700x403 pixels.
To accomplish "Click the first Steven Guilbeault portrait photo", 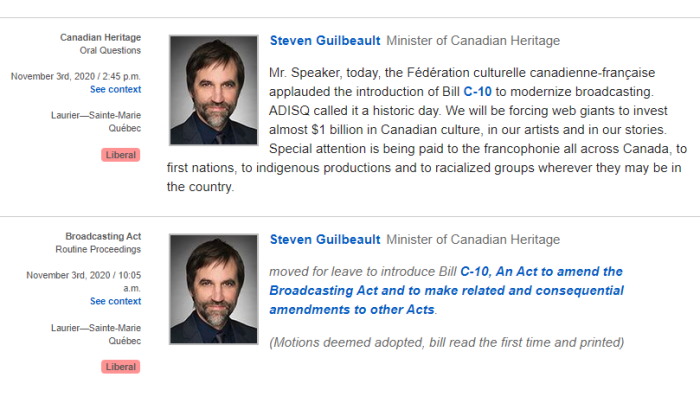I will click(x=213, y=90).
